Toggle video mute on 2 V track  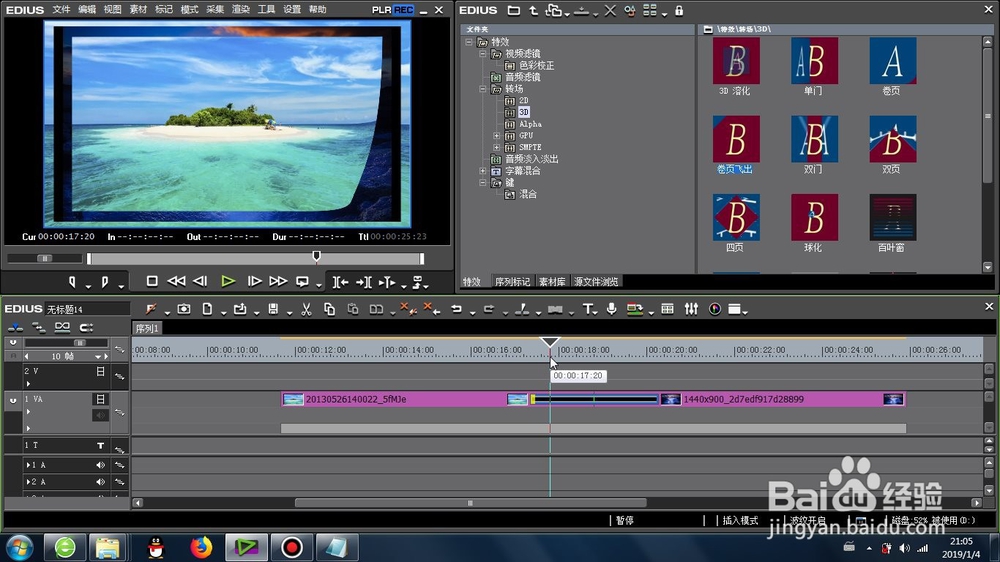(100, 371)
